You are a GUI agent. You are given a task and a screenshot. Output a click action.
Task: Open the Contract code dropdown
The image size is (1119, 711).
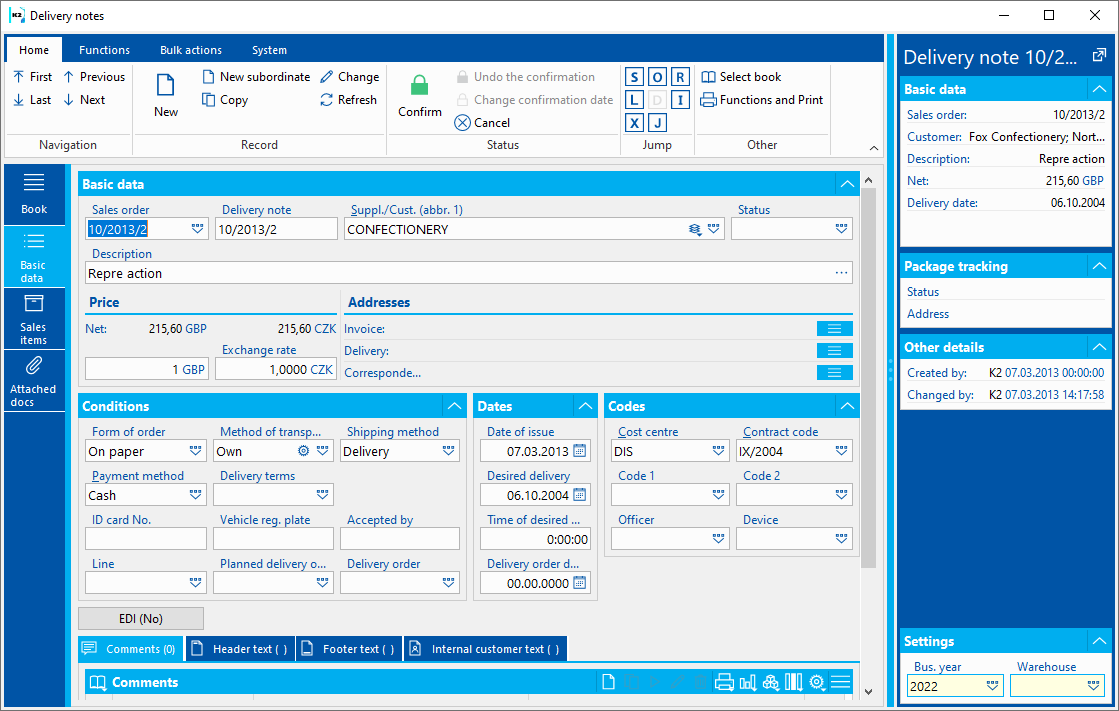click(x=841, y=450)
